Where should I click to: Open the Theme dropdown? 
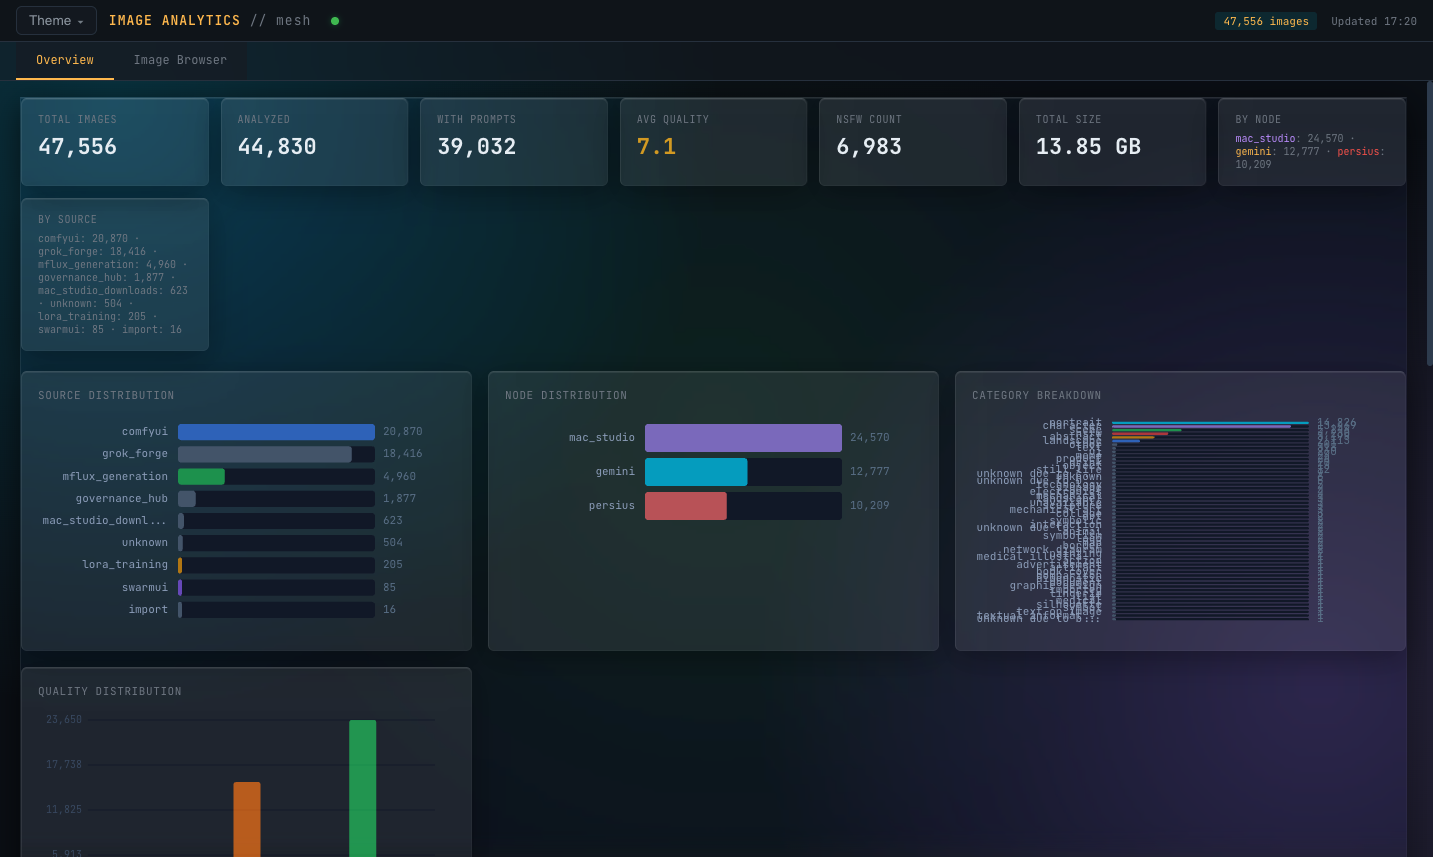click(56, 21)
